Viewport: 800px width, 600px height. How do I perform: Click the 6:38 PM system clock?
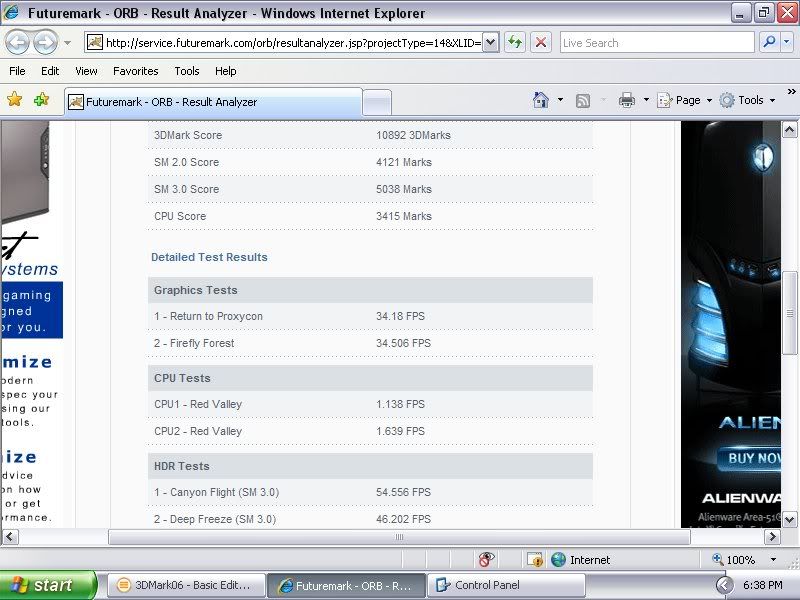pos(763,585)
